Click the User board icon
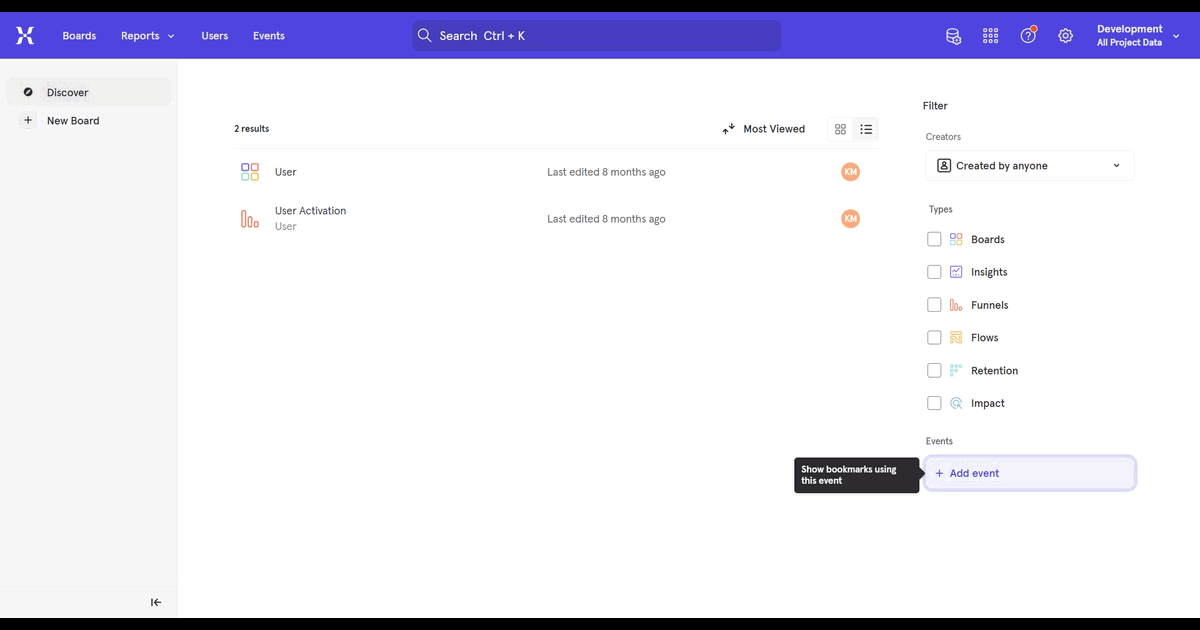 (x=250, y=172)
